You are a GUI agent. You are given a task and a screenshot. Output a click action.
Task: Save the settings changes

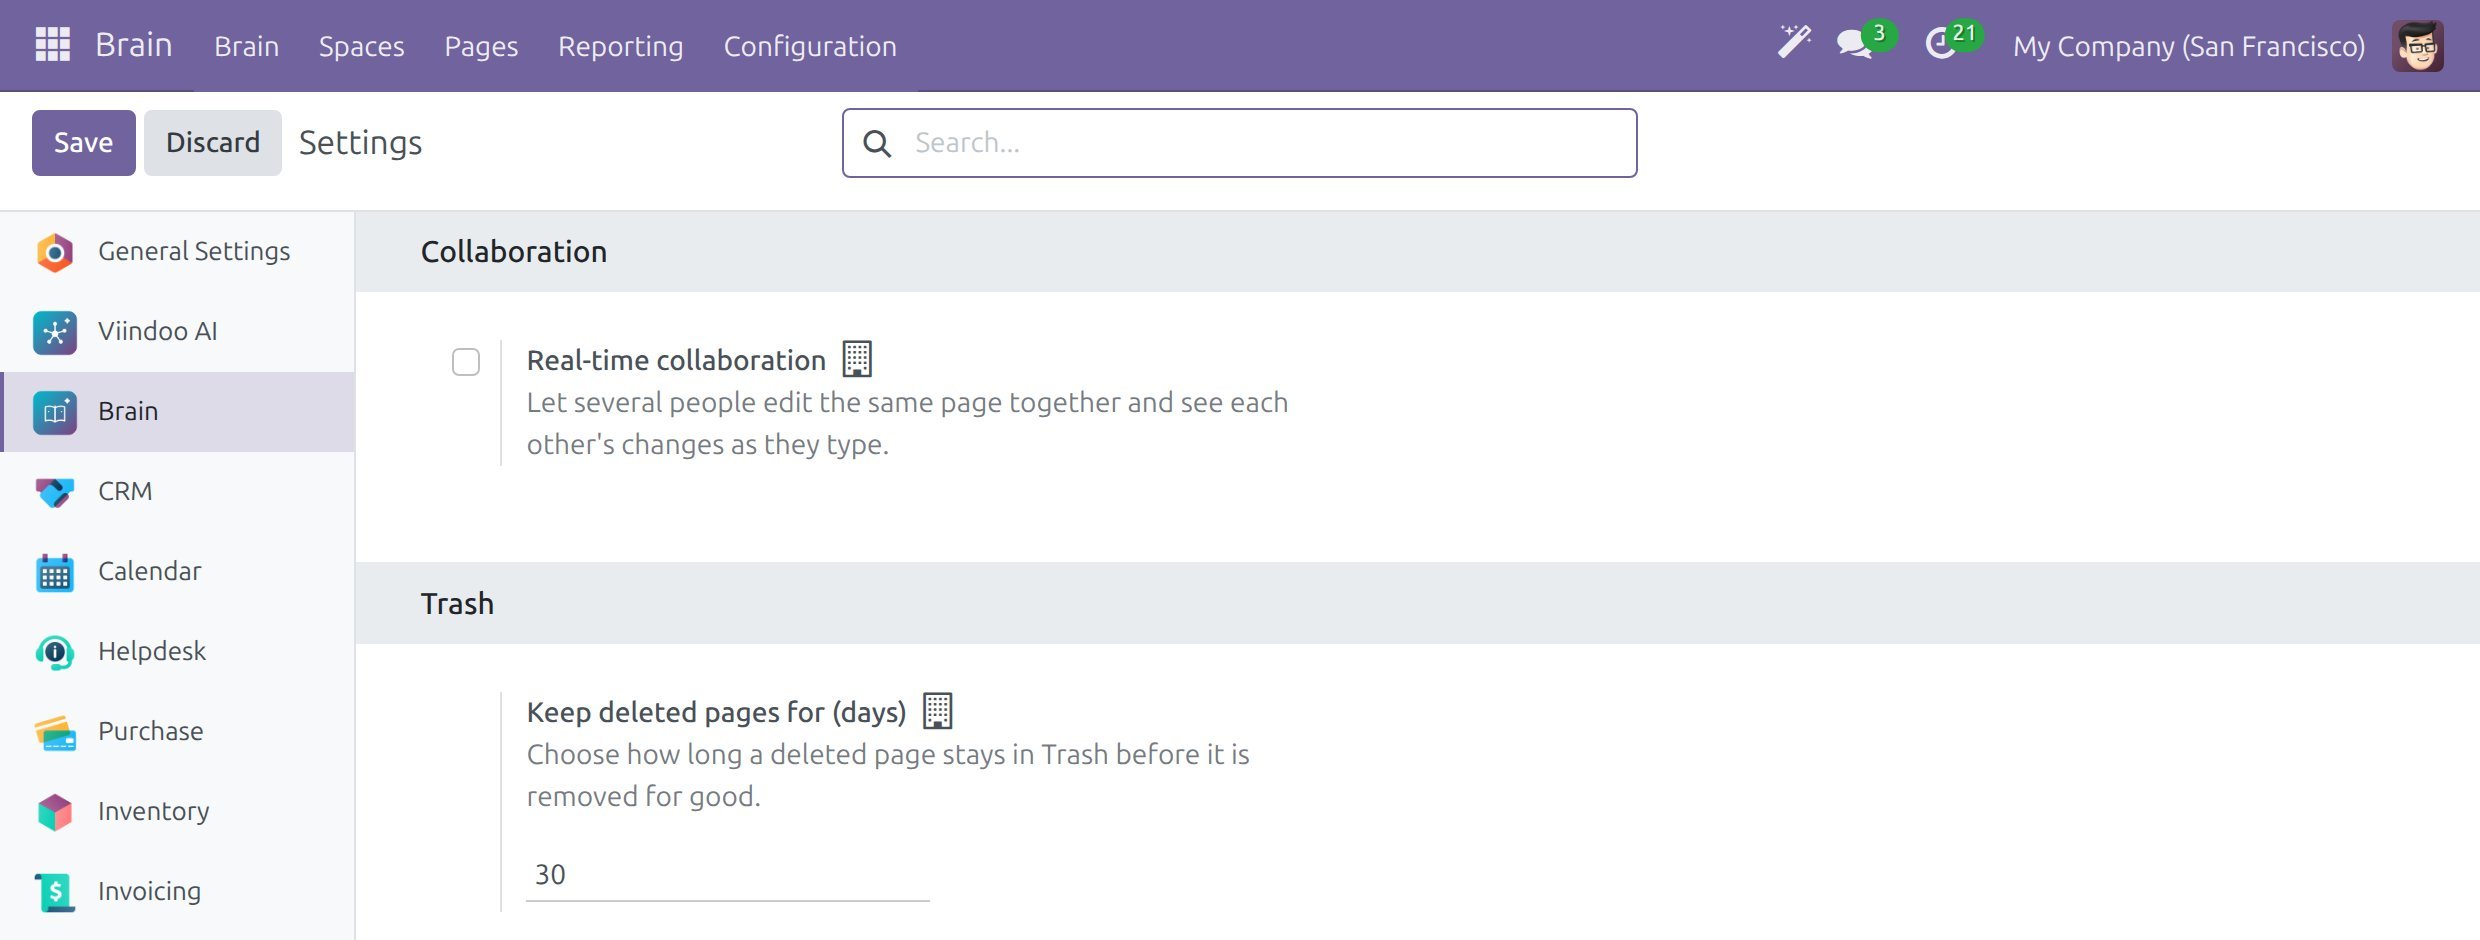84,143
